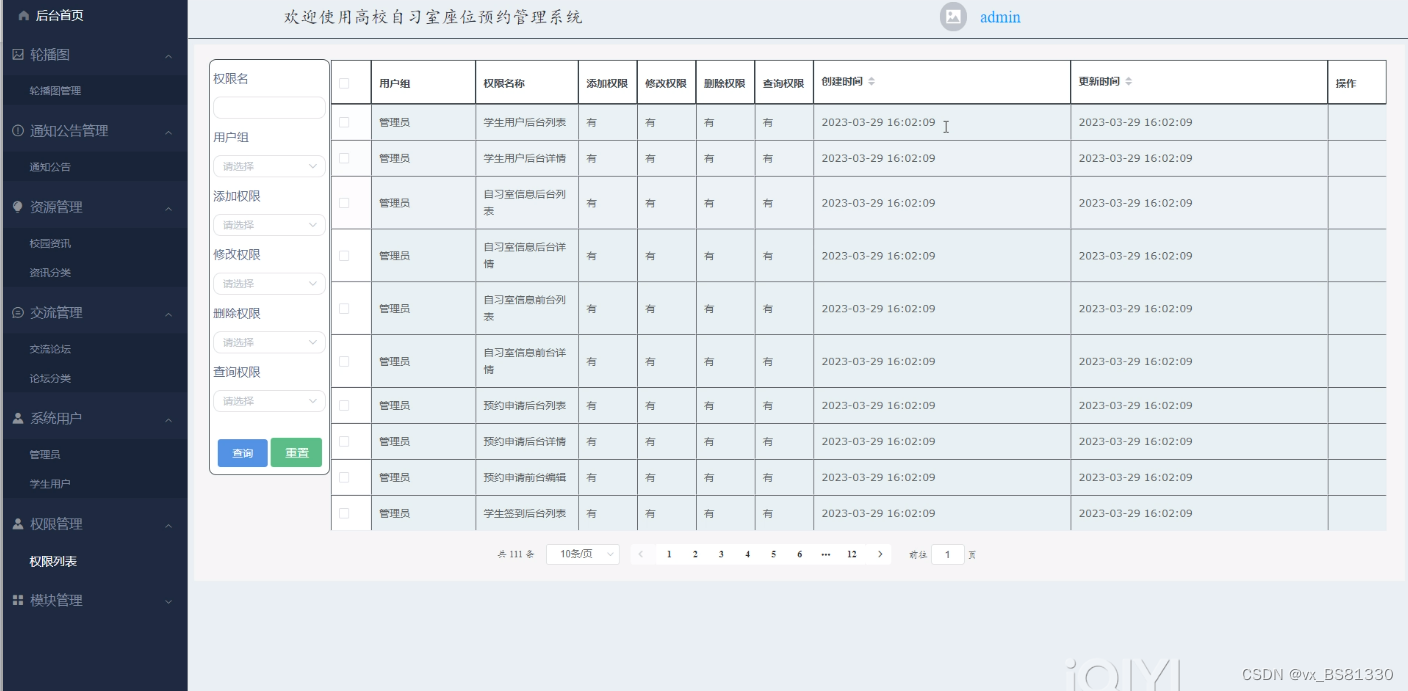Check the row for 自习室信息后台列表
Viewport: 1408px width, 691px height.
344,203
